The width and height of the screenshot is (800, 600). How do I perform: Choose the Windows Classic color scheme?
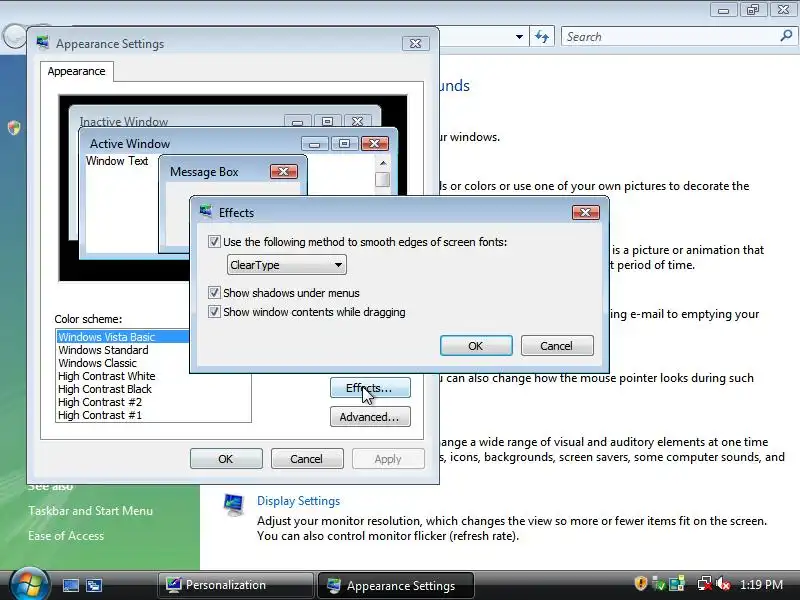pyautogui.click(x=97, y=363)
